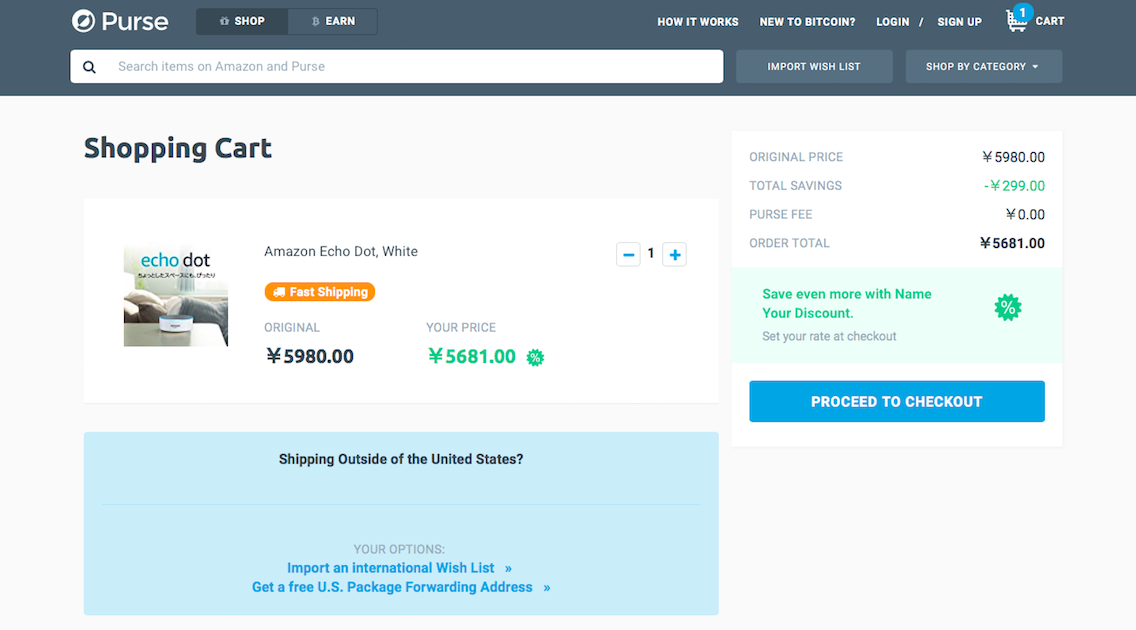Expand Shop By Category dropdown
Image resolution: width=1136 pixels, height=630 pixels.
[x=983, y=67]
